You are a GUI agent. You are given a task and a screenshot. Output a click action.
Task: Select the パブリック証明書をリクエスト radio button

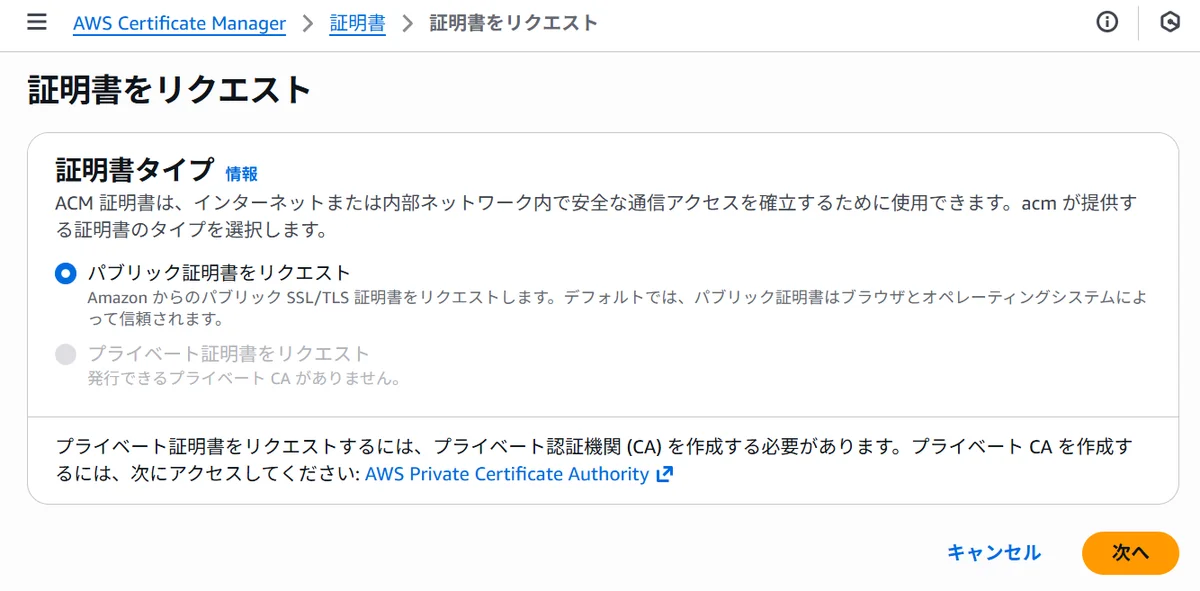click(x=65, y=273)
